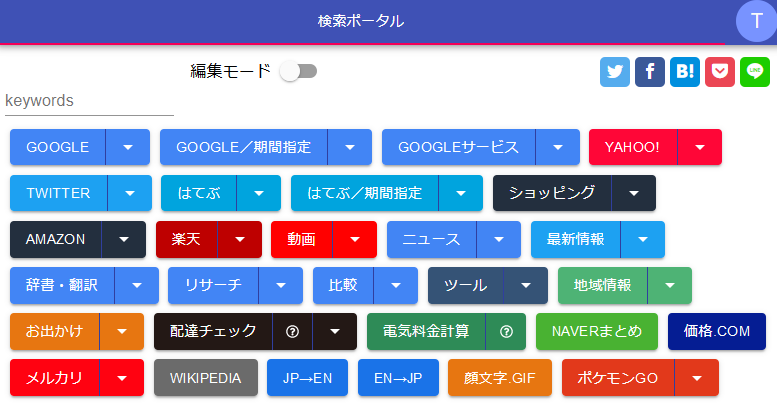
Task: Search with the WIKIPEDIA button
Action: point(206,378)
